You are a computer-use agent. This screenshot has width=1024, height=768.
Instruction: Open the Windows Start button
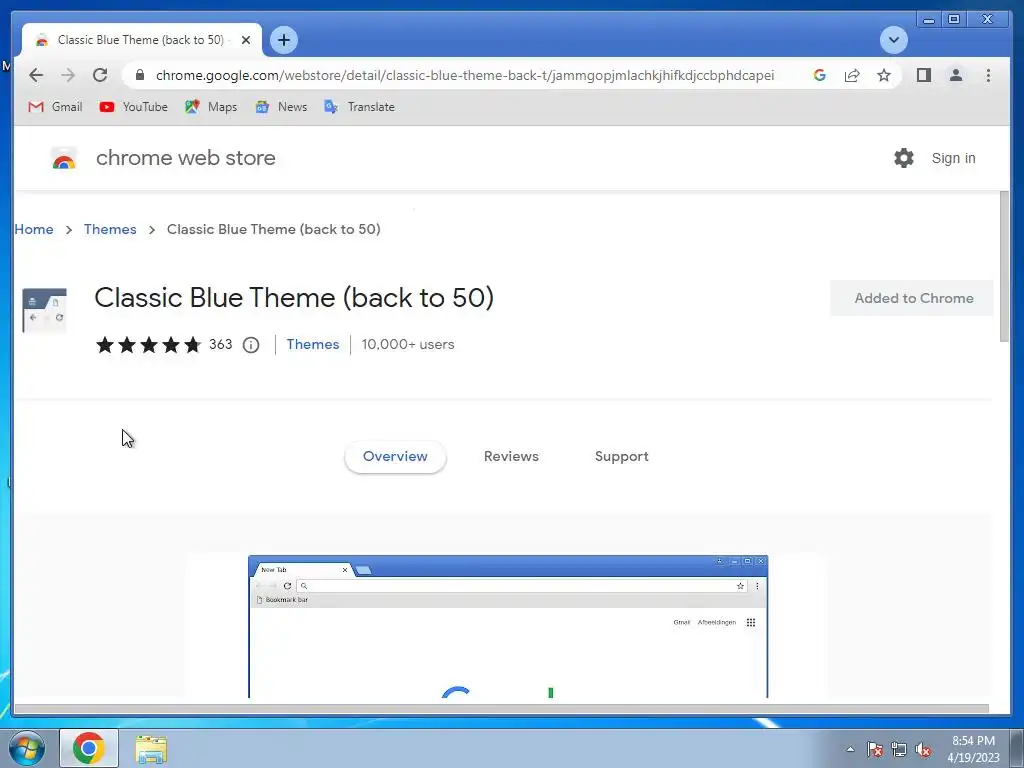pos(27,748)
